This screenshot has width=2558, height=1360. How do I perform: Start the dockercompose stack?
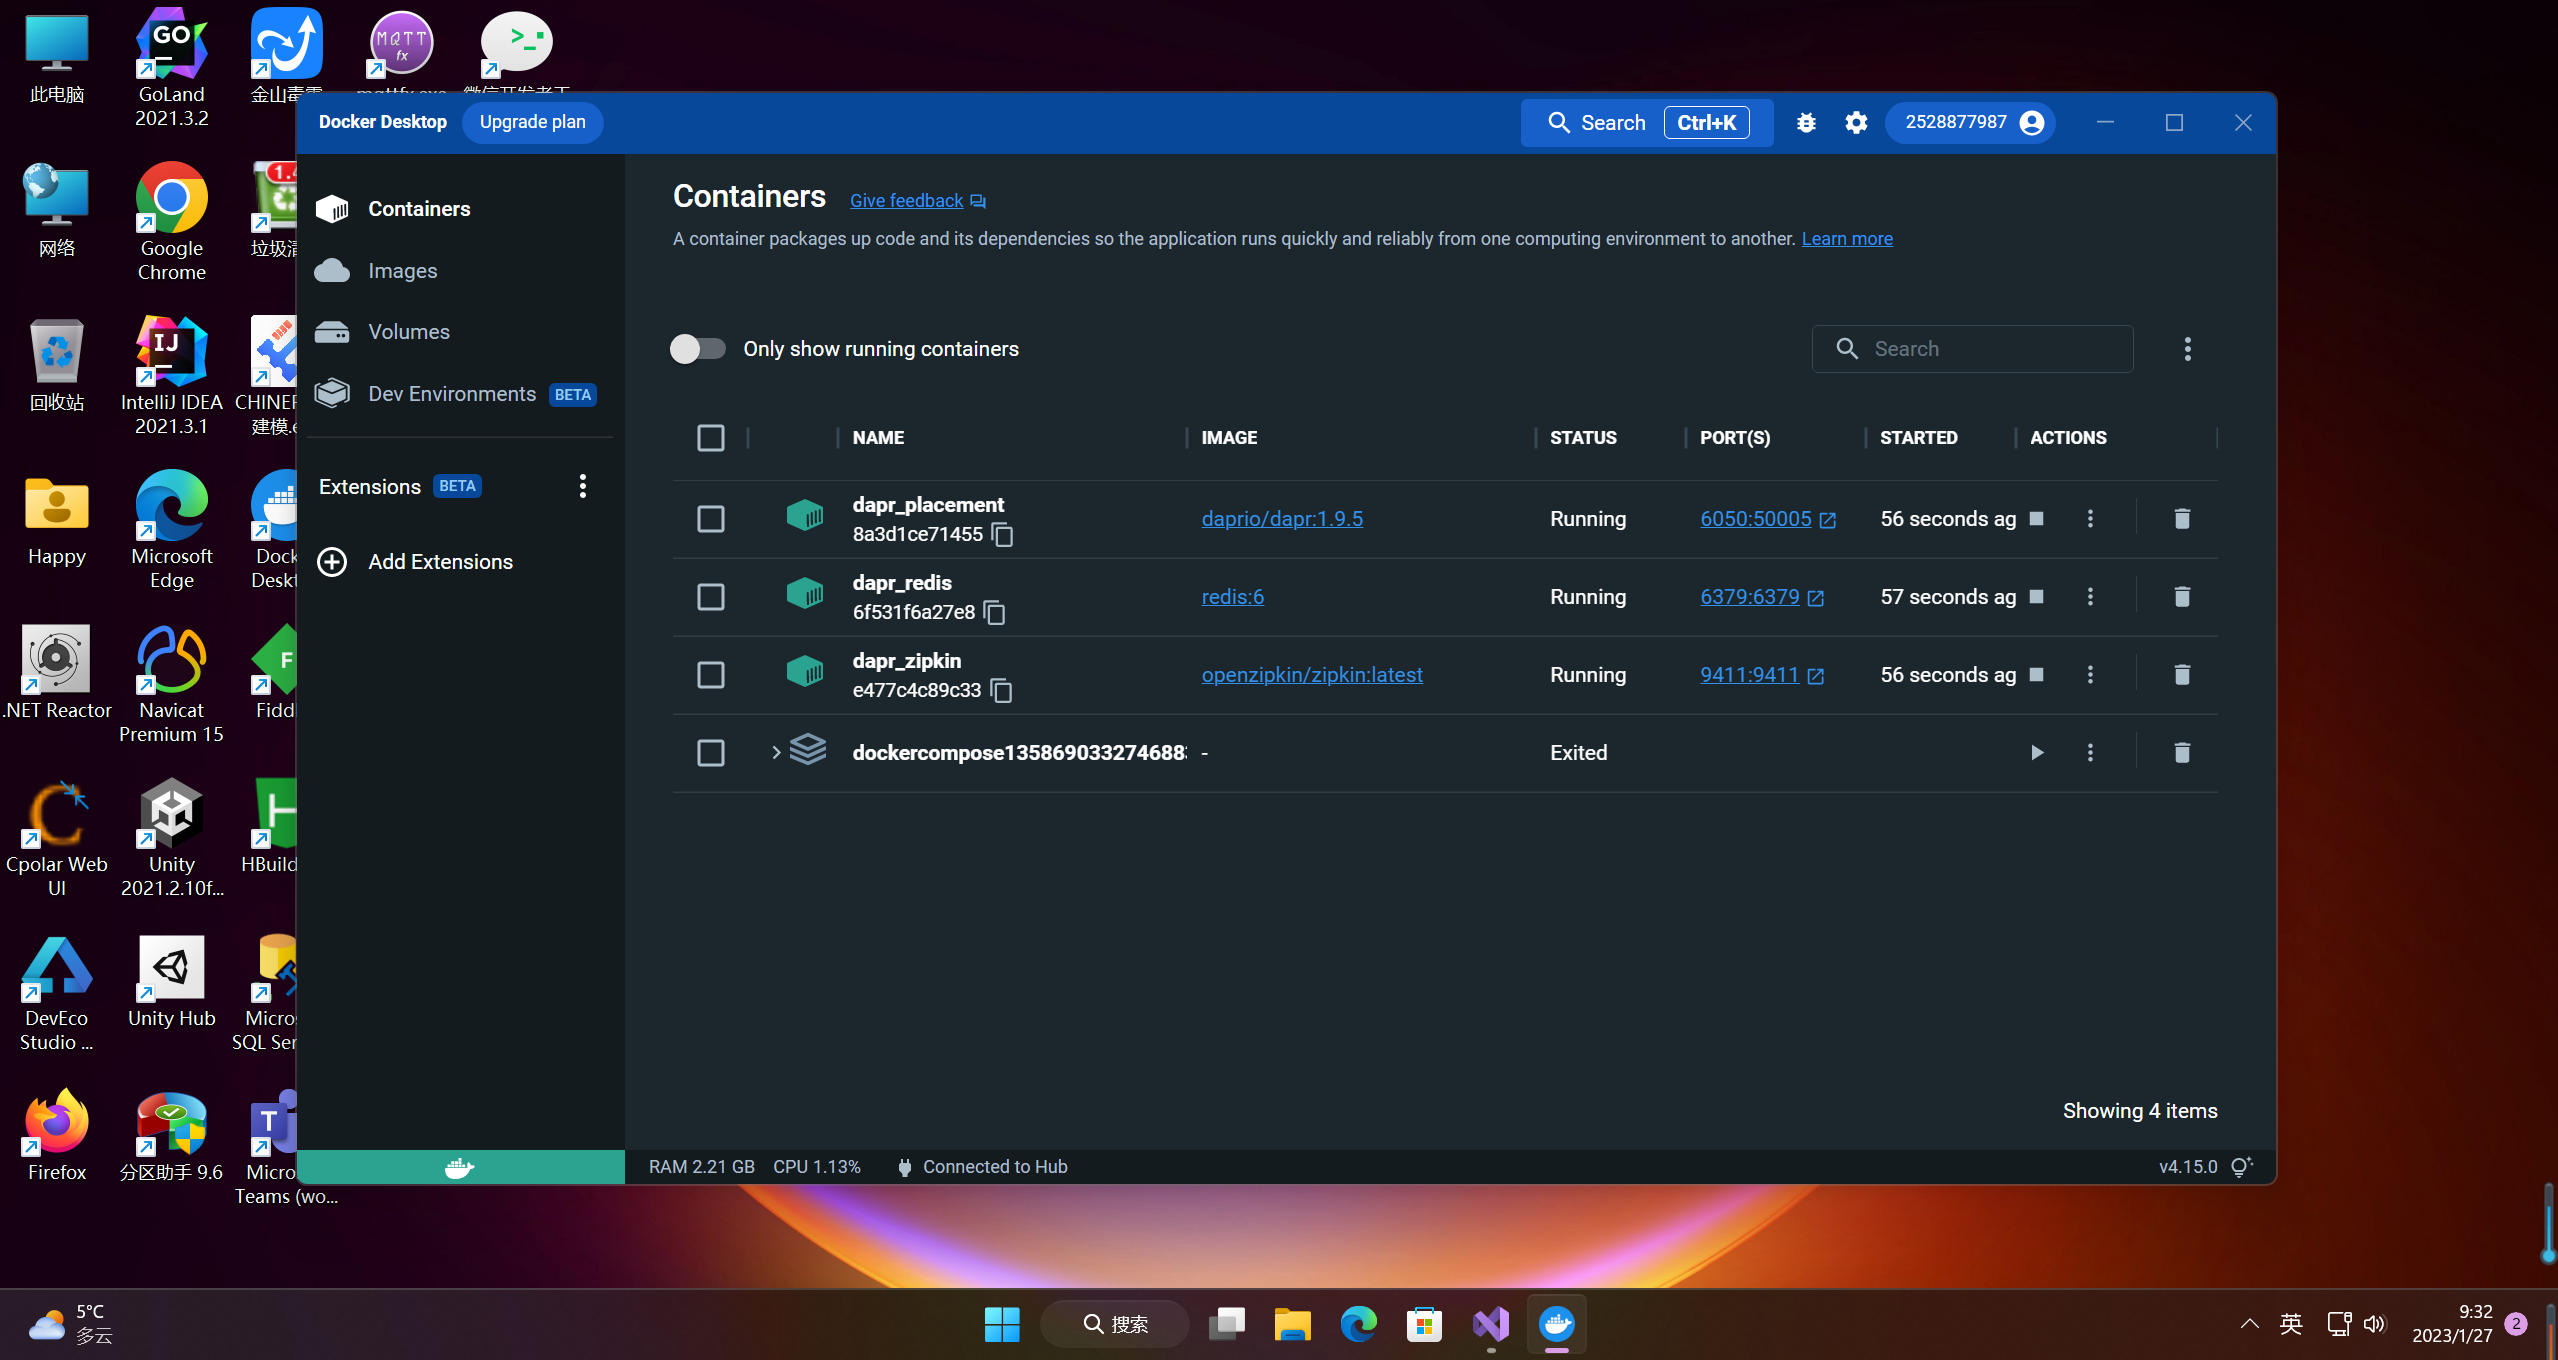[x=2036, y=752]
